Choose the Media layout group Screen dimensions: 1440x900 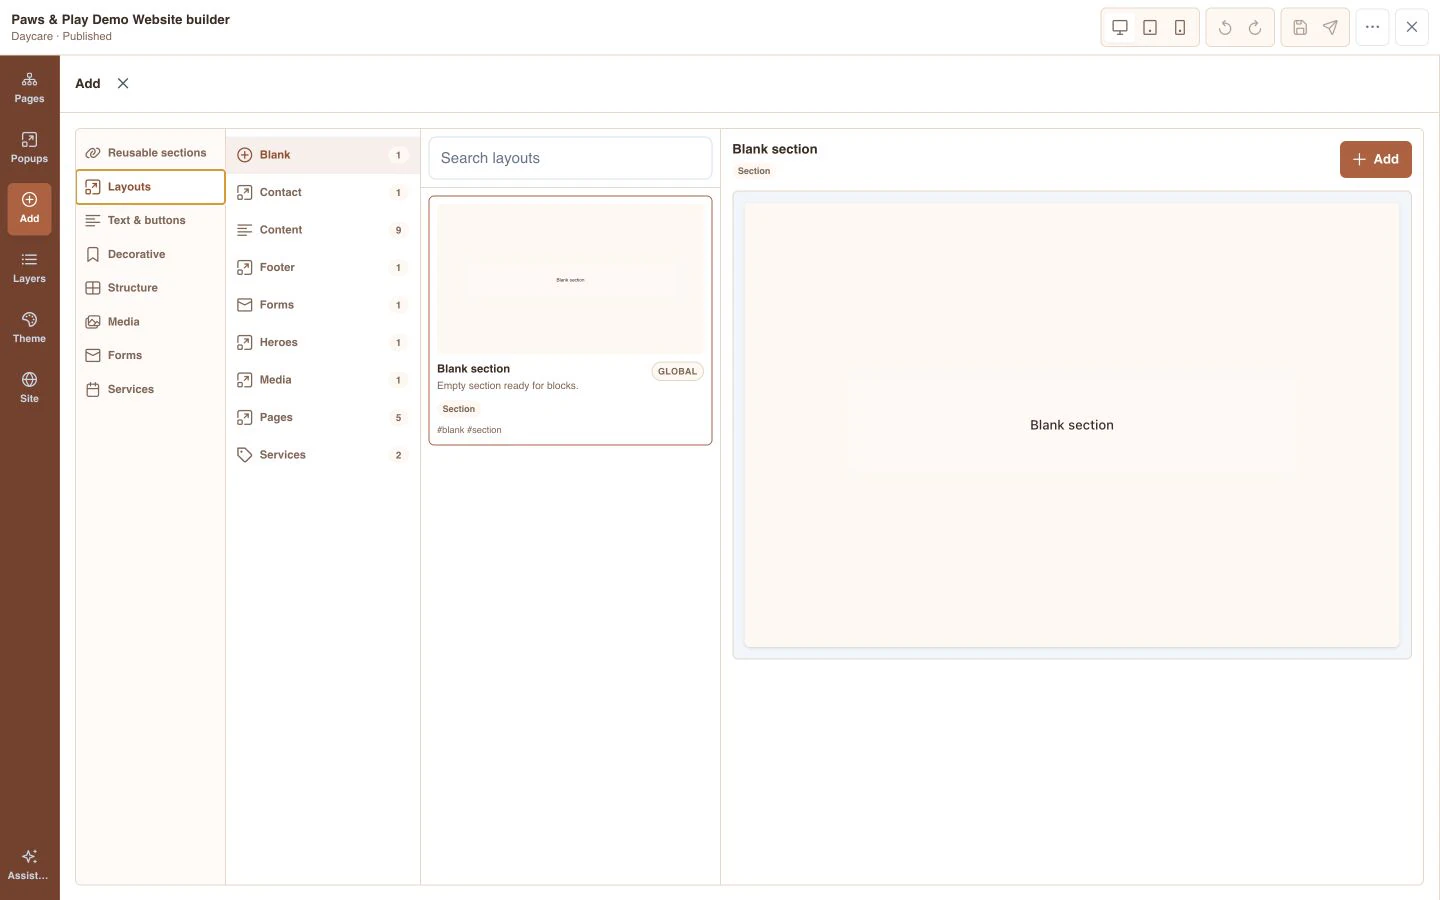[322, 380]
